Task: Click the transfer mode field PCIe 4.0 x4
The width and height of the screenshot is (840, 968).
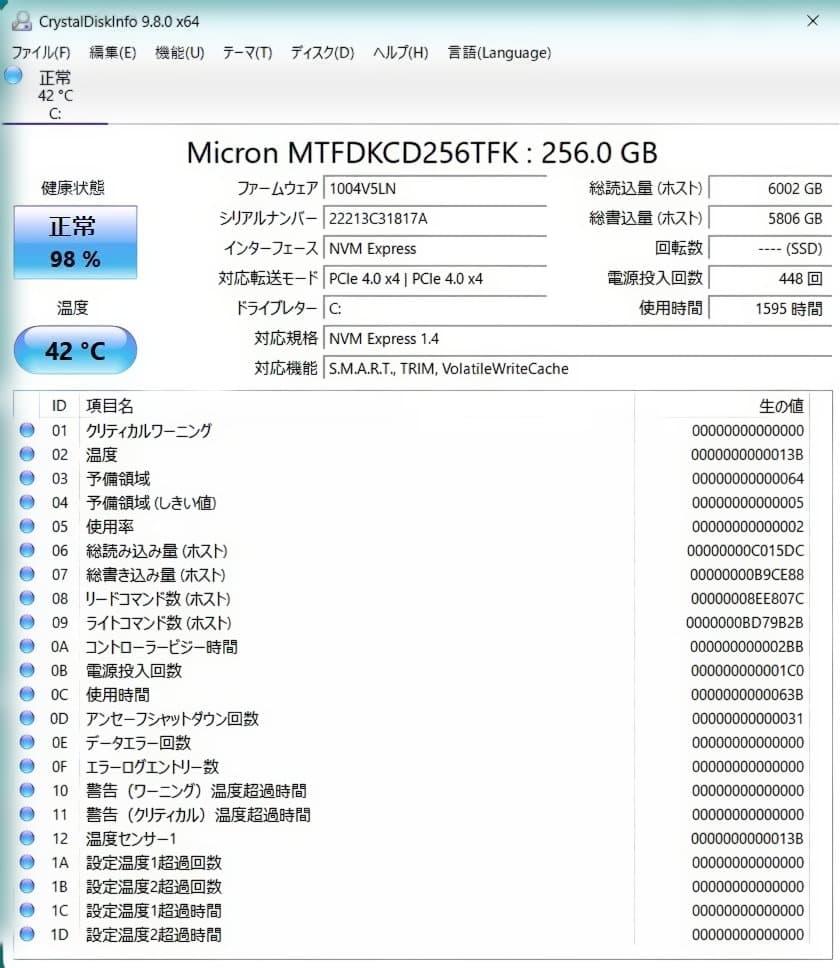Action: (435, 278)
